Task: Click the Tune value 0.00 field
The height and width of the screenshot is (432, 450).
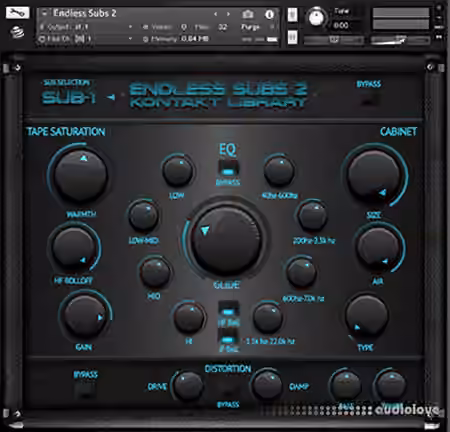Action: click(340, 25)
